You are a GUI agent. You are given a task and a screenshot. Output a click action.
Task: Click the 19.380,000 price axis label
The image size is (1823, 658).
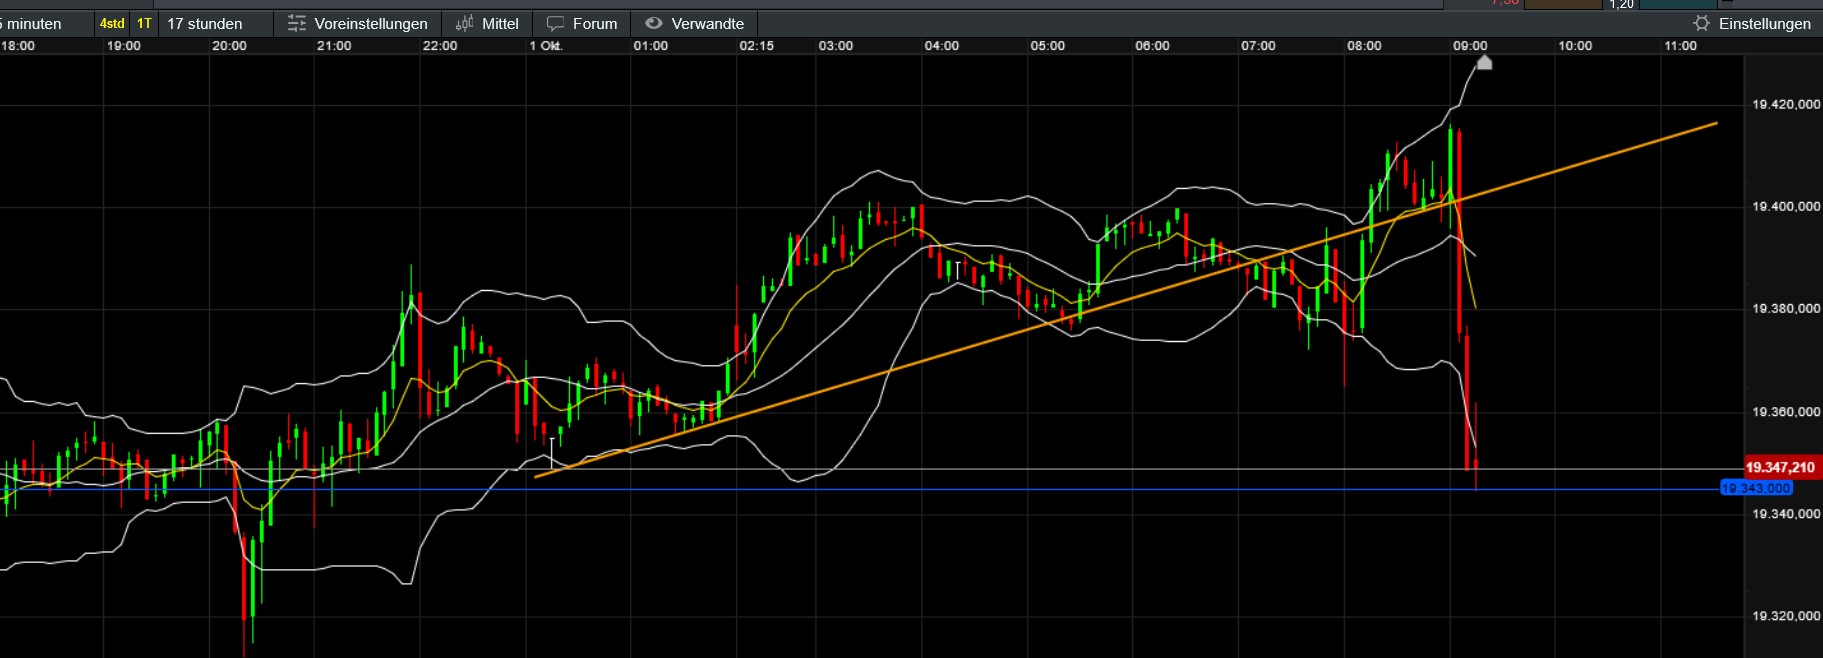click(1786, 308)
